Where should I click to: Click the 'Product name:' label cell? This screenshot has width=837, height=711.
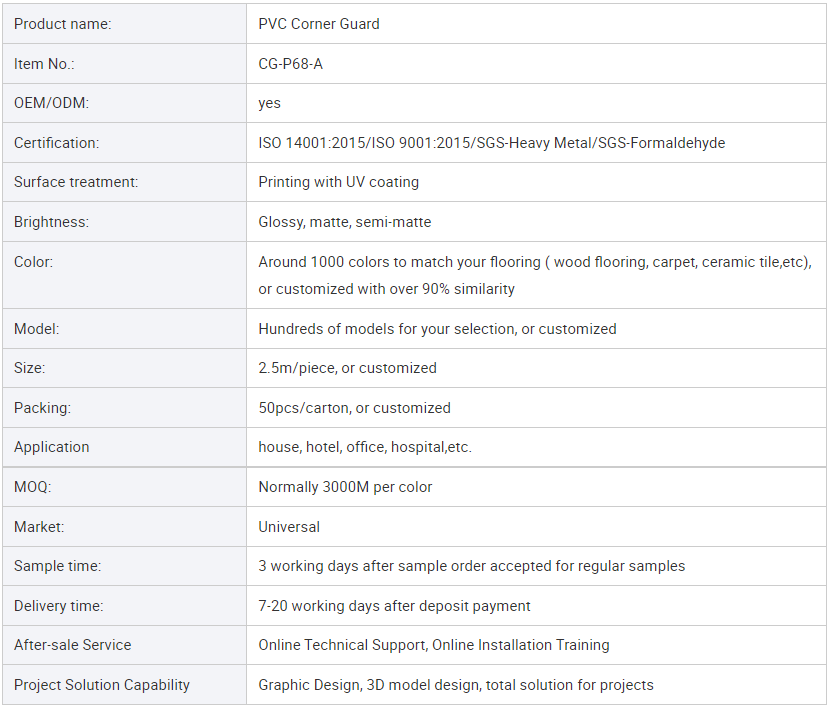[x=62, y=24]
